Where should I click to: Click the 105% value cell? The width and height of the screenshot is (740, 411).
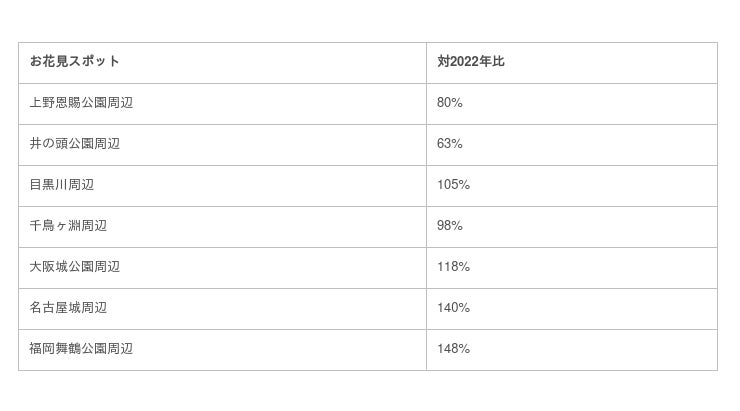tap(453, 185)
